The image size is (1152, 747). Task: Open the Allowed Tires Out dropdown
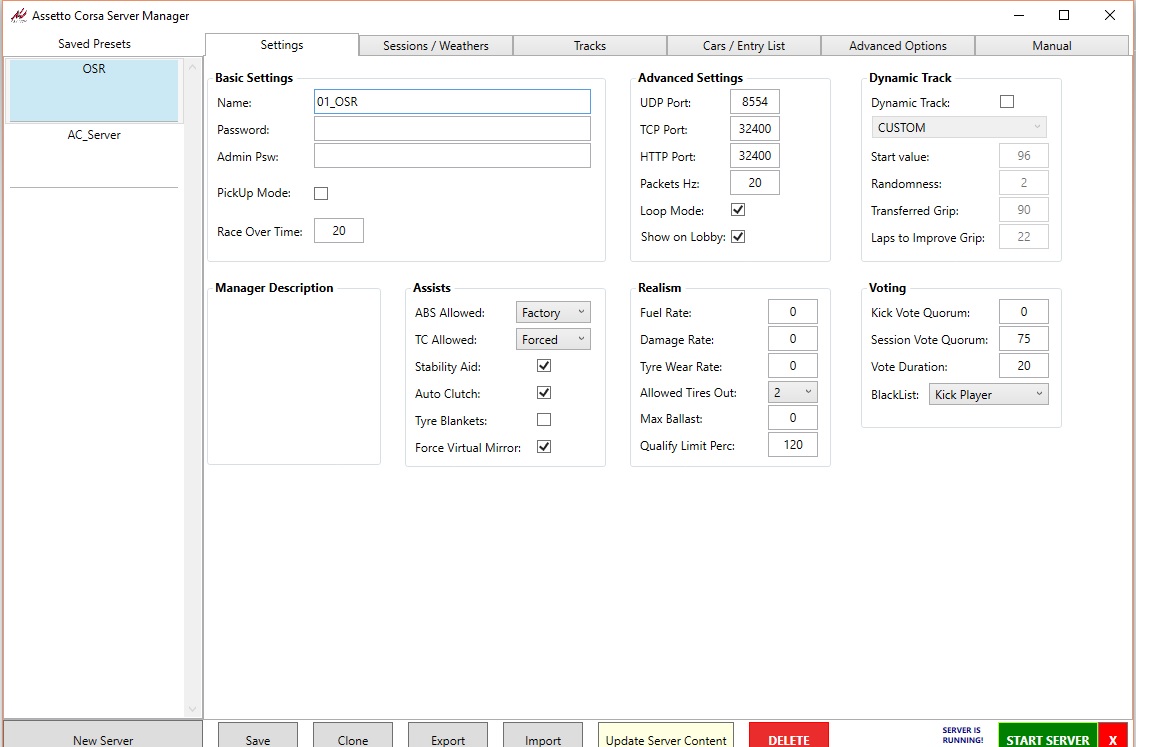tap(793, 392)
